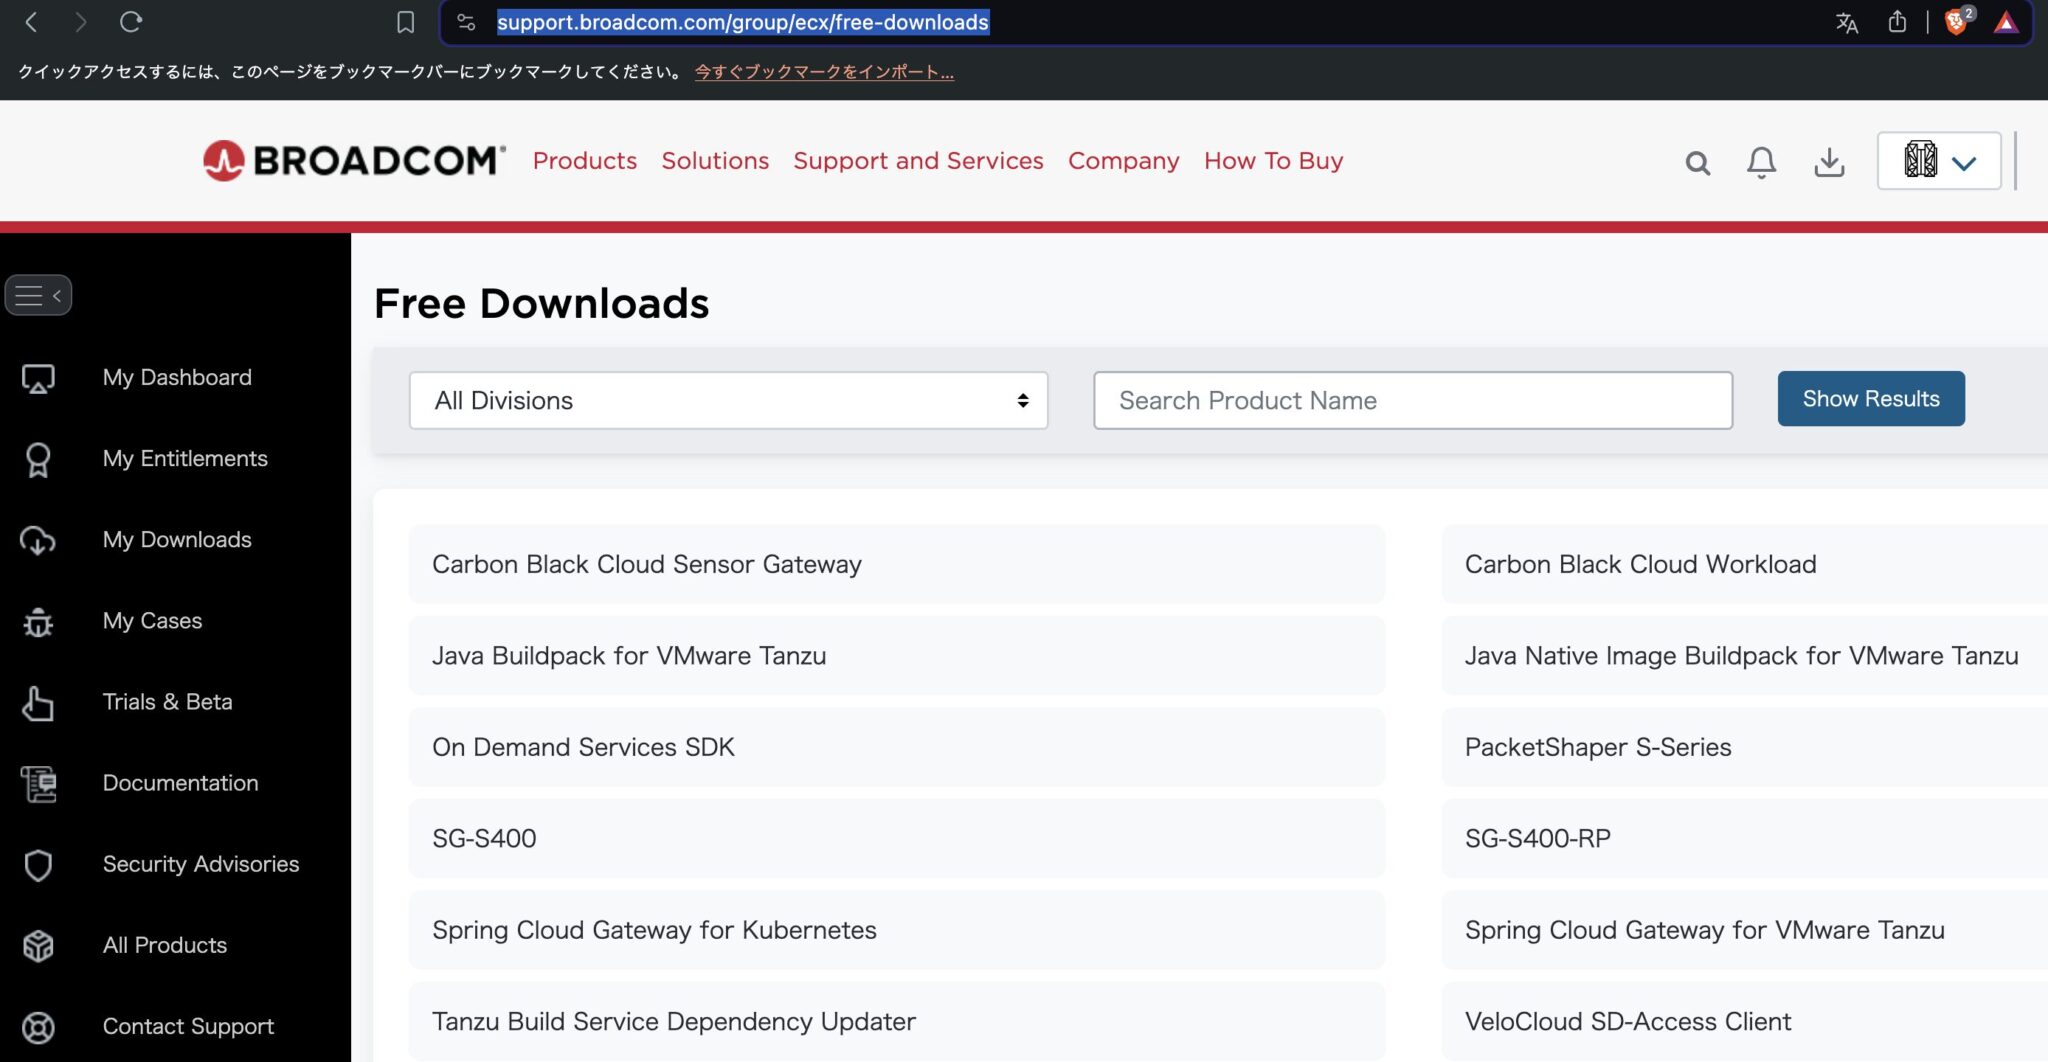Open the user profile avatar dropdown
2048x1062 pixels.
(x=1938, y=161)
